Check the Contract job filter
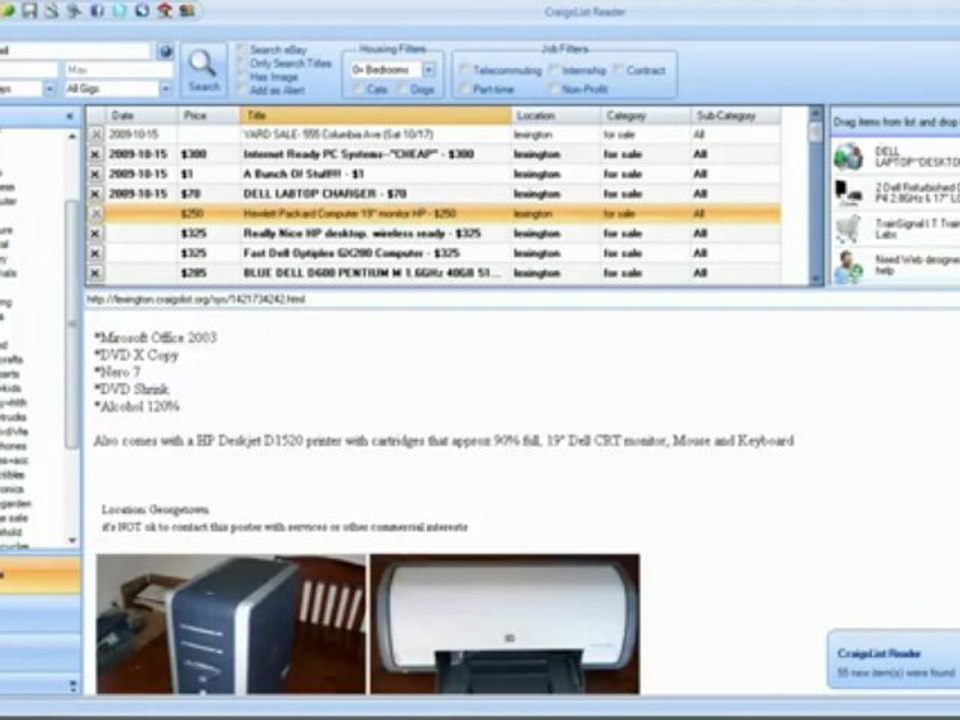 click(x=618, y=70)
